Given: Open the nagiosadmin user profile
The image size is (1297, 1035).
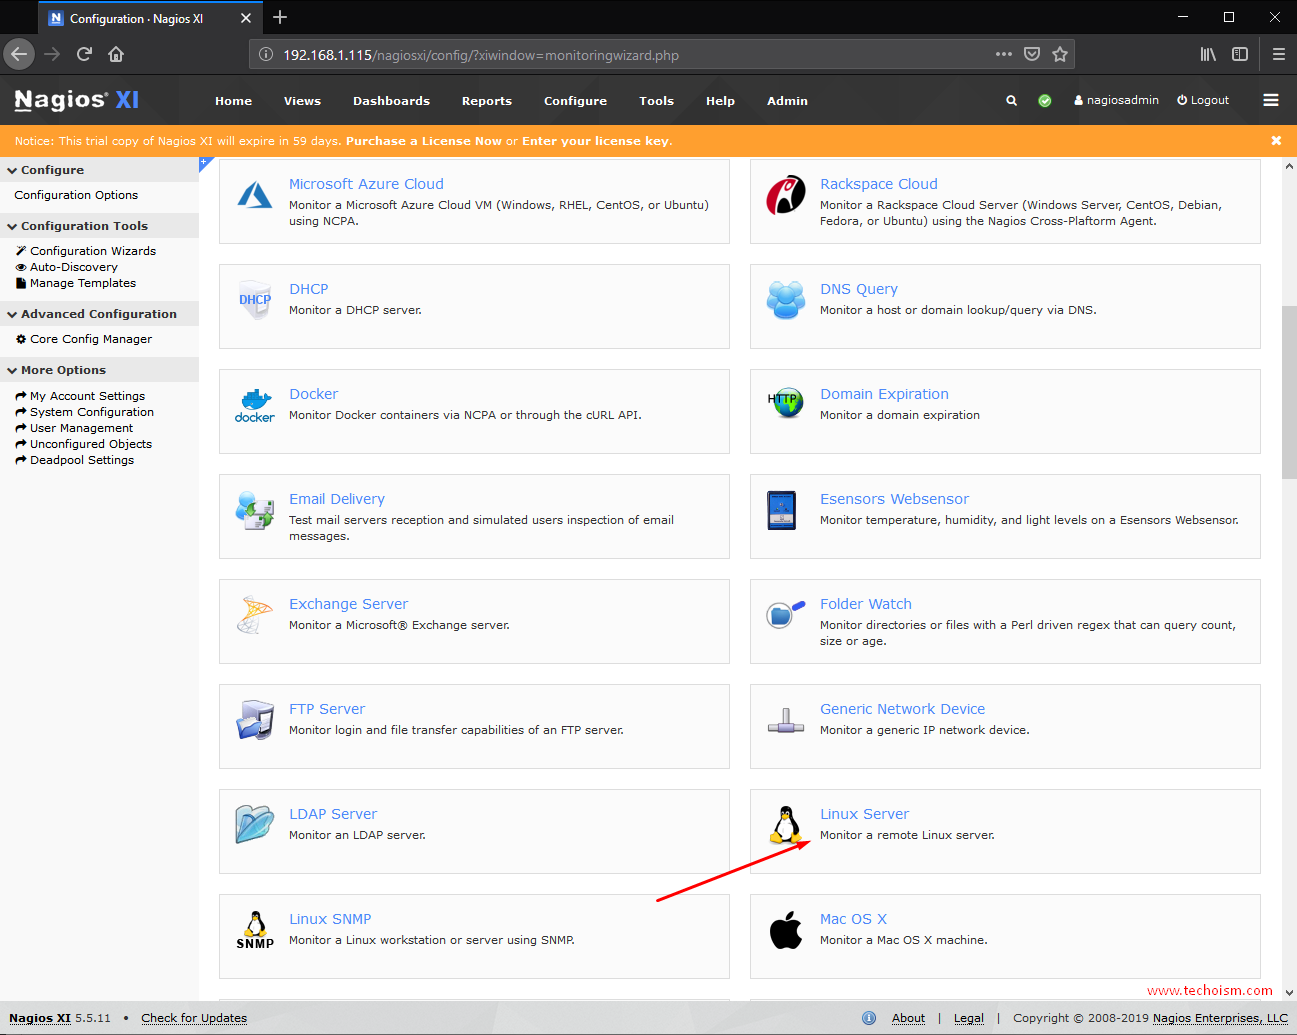Looking at the screenshot, I should coord(1116,100).
